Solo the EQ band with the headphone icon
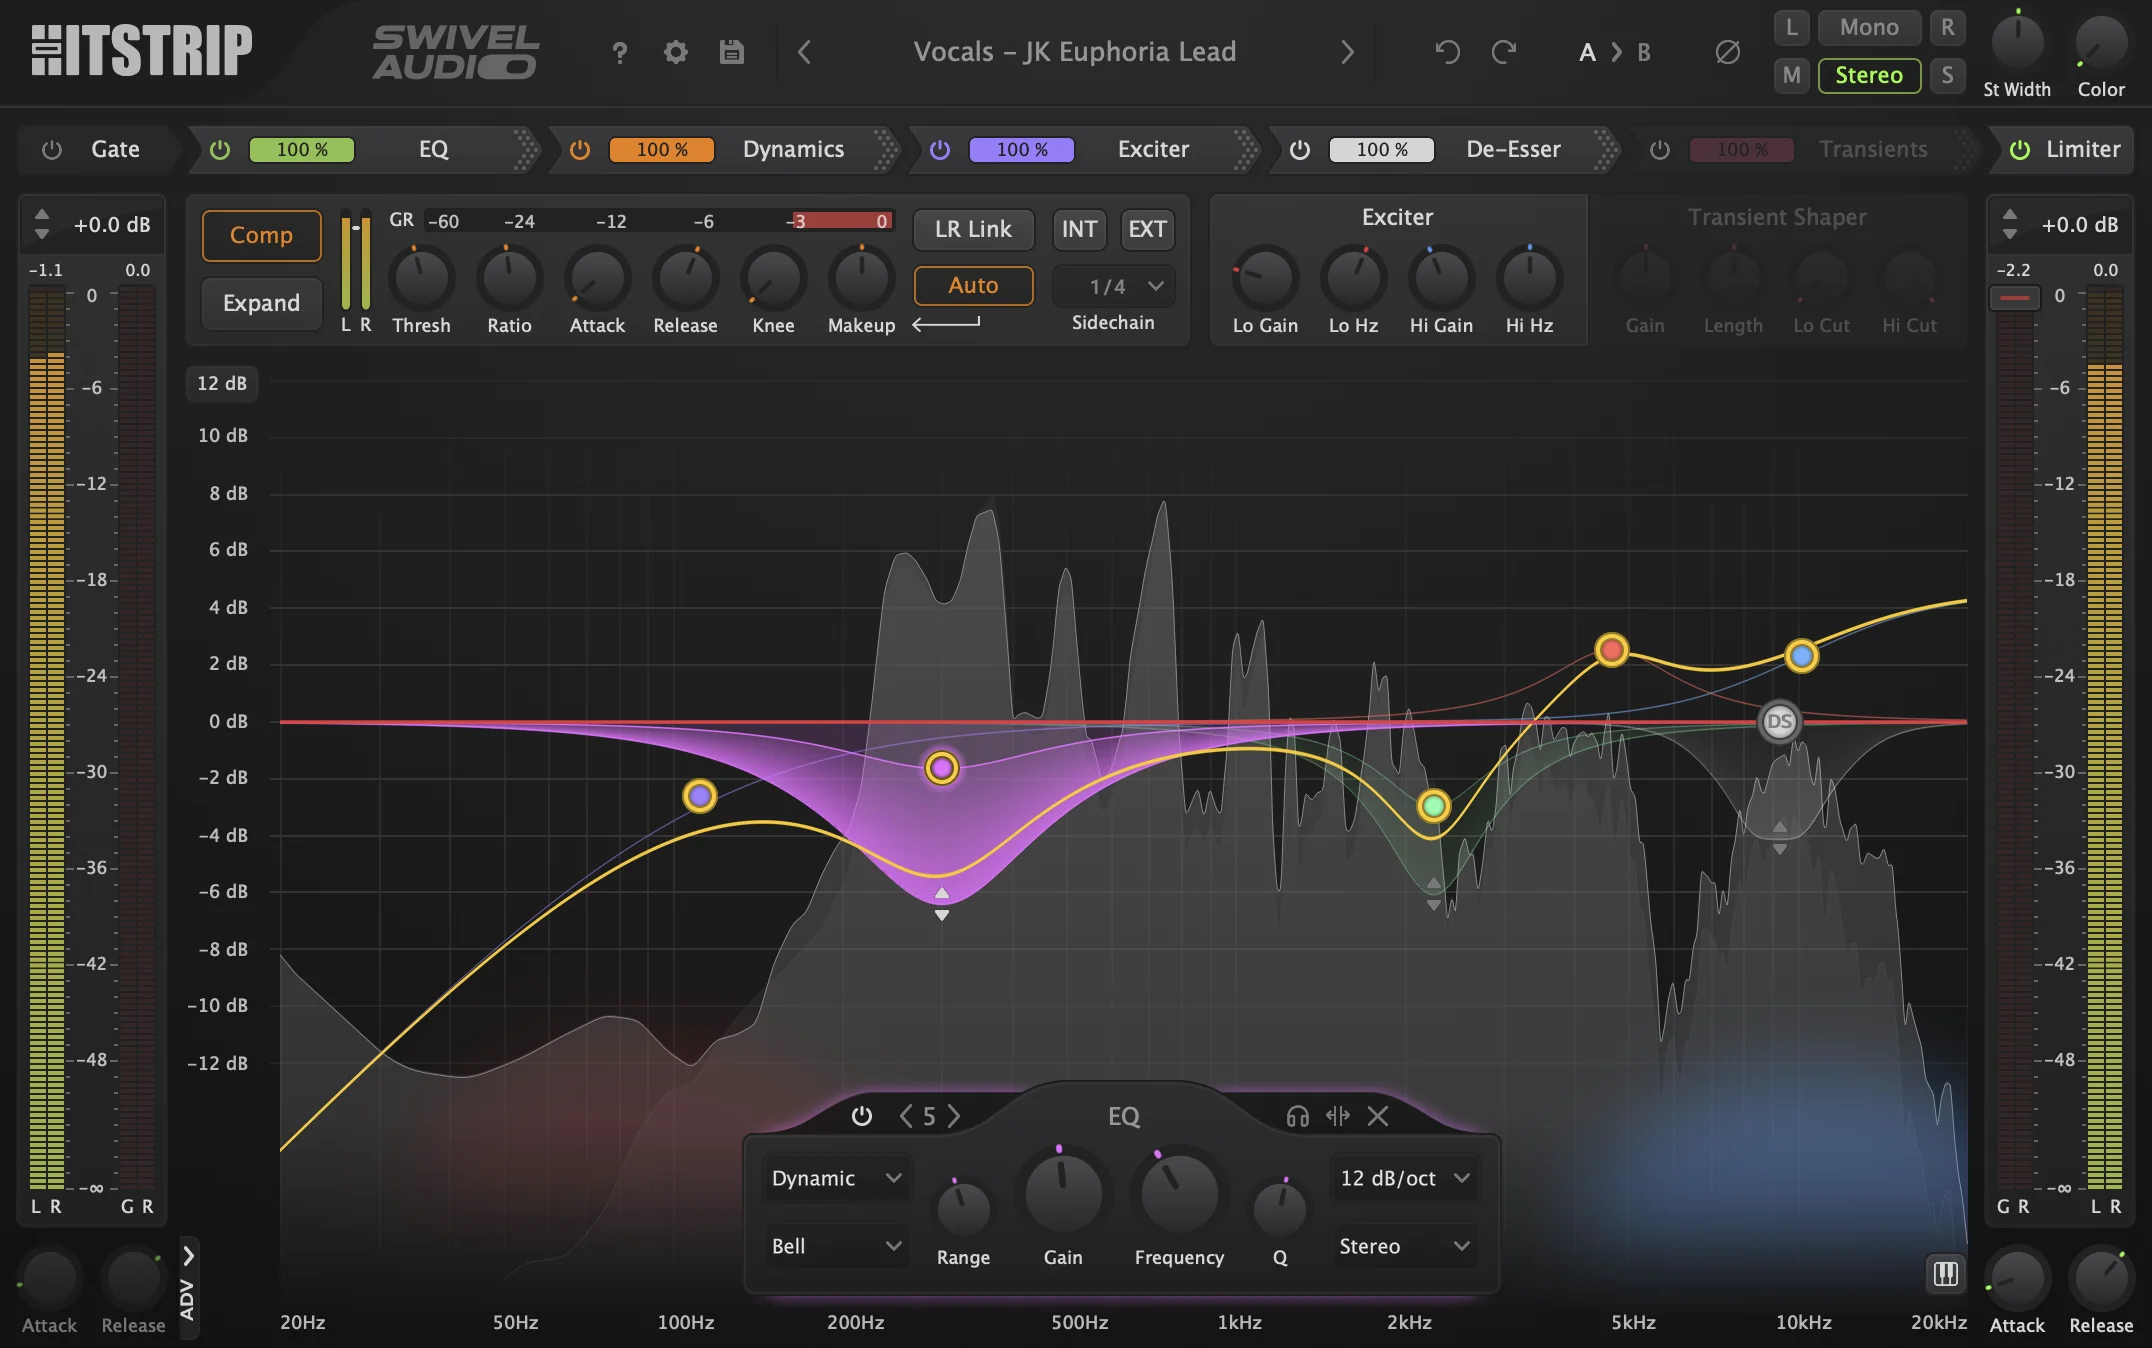 click(x=1297, y=1117)
